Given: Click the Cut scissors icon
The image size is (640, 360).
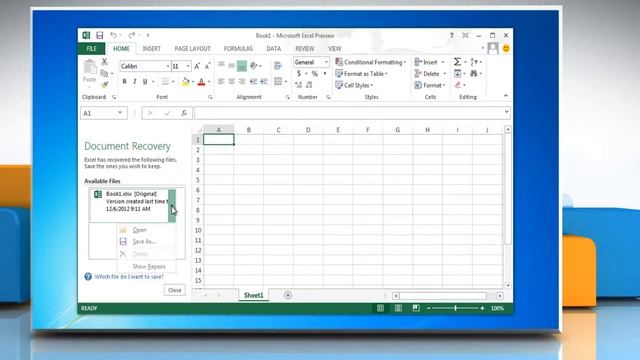Looking at the screenshot, I should (x=104, y=62).
